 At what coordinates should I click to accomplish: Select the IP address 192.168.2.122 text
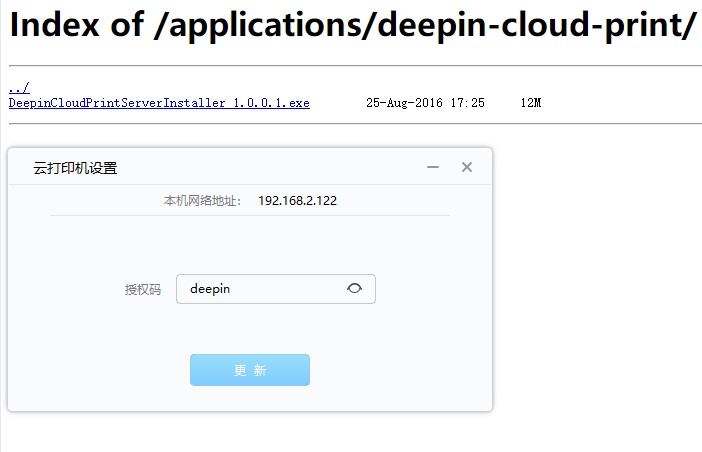point(297,200)
